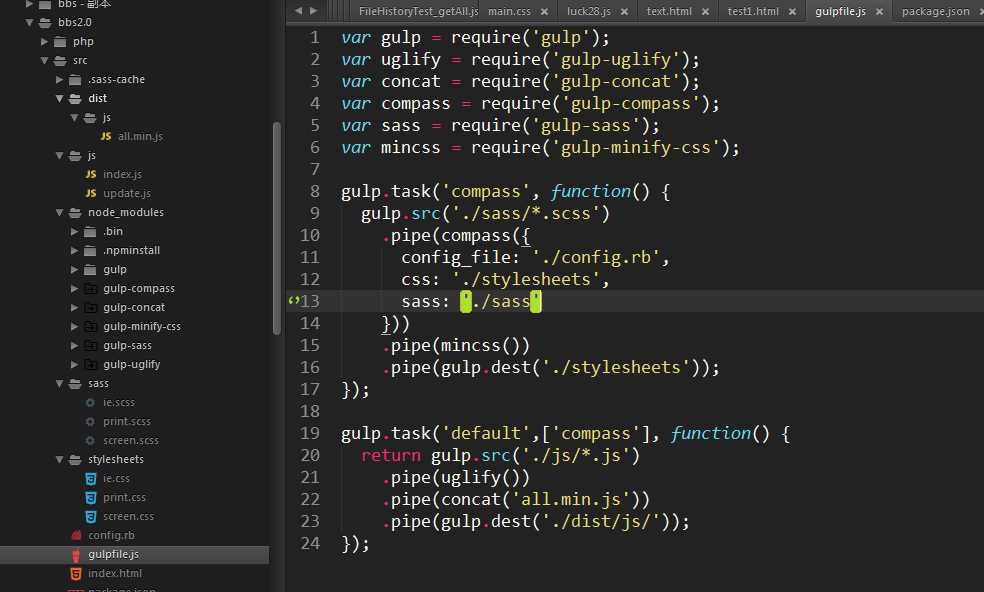This screenshot has height=592, width=984.
Task: Close the main.css tab
Action: click(x=544, y=11)
